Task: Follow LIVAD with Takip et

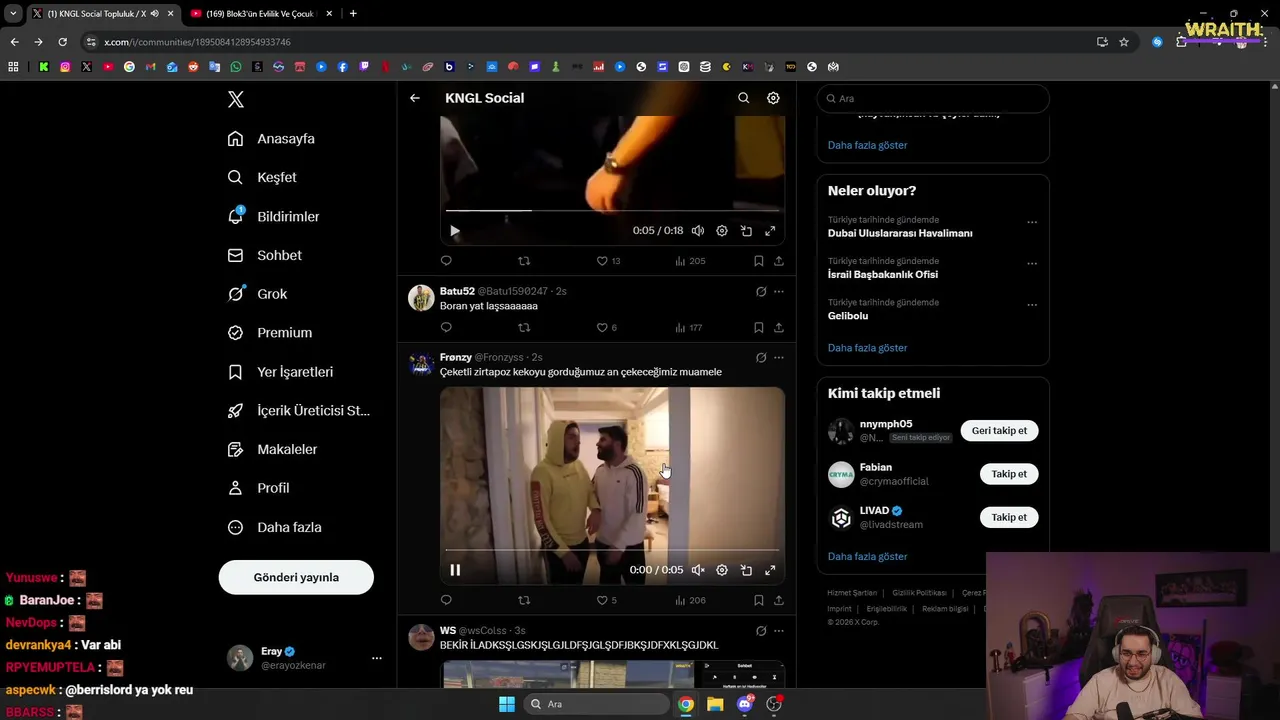Action: coord(1009,517)
